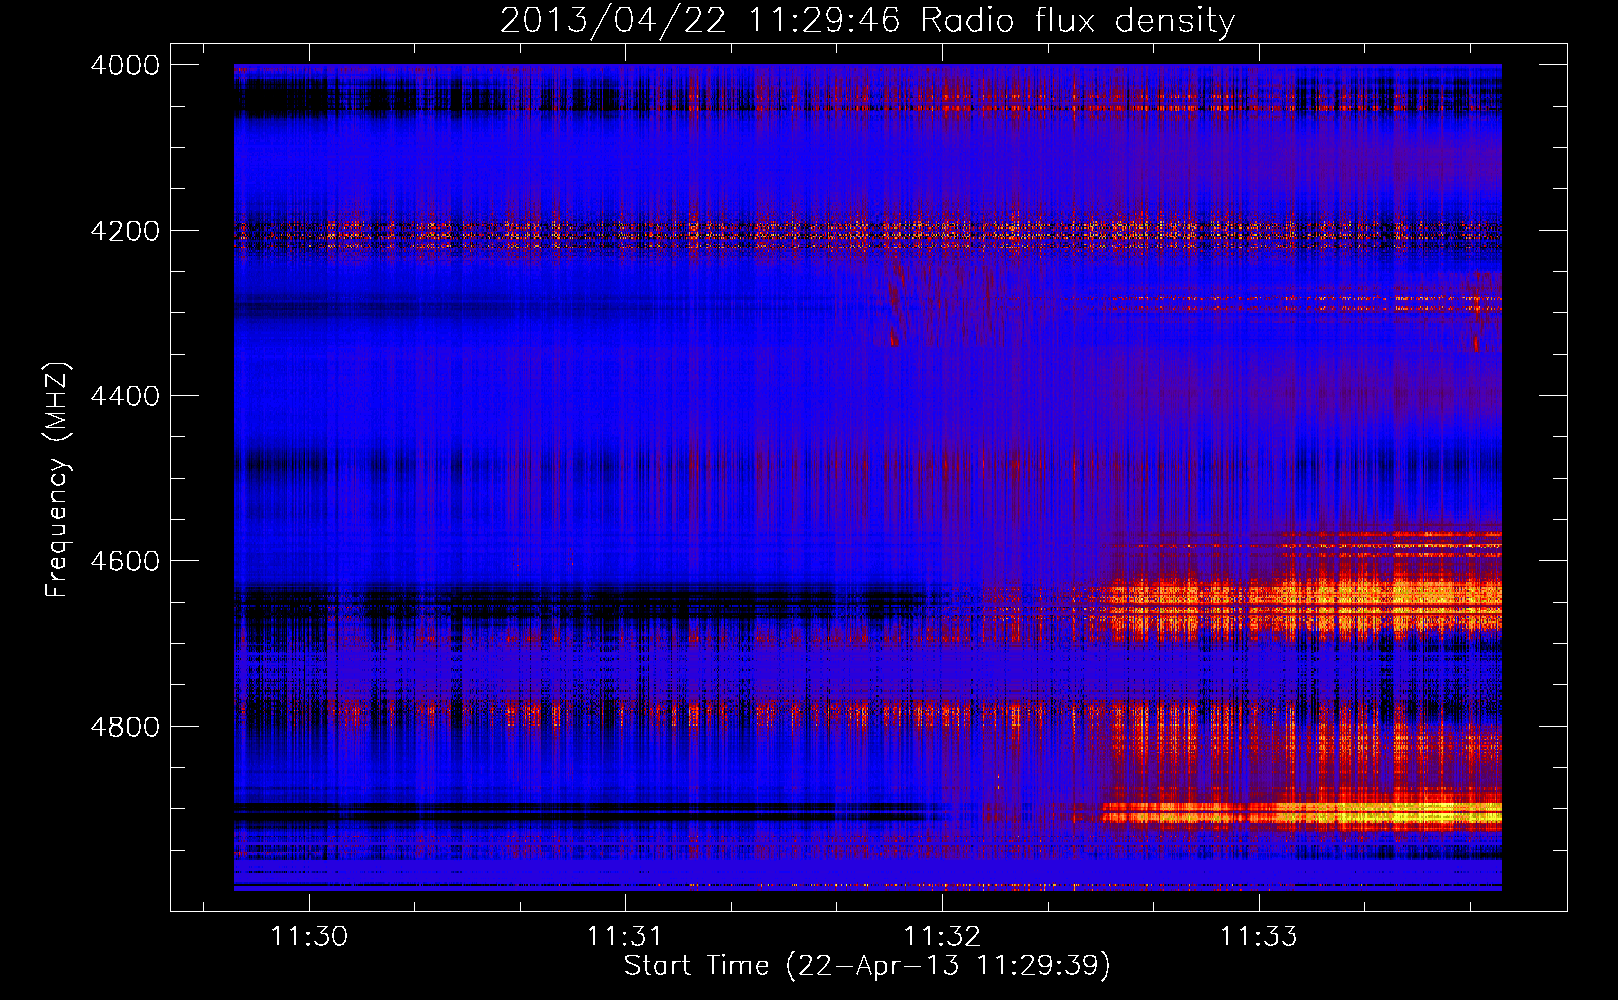
Task: Click the 11:33 time axis label
Action: (x=1258, y=936)
